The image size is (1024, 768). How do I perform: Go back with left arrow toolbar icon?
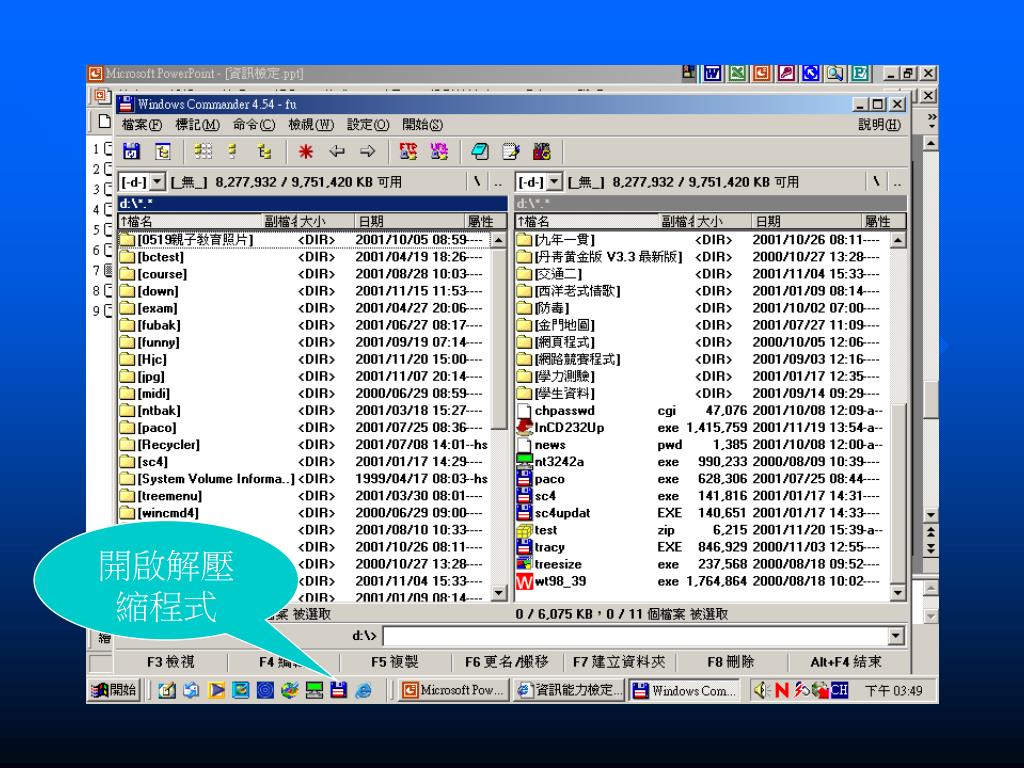point(337,152)
